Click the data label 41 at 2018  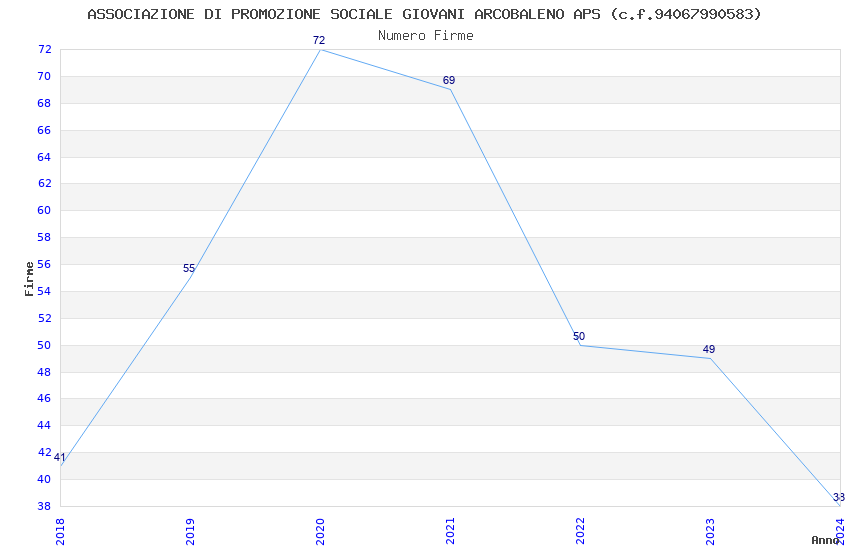point(59,457)
